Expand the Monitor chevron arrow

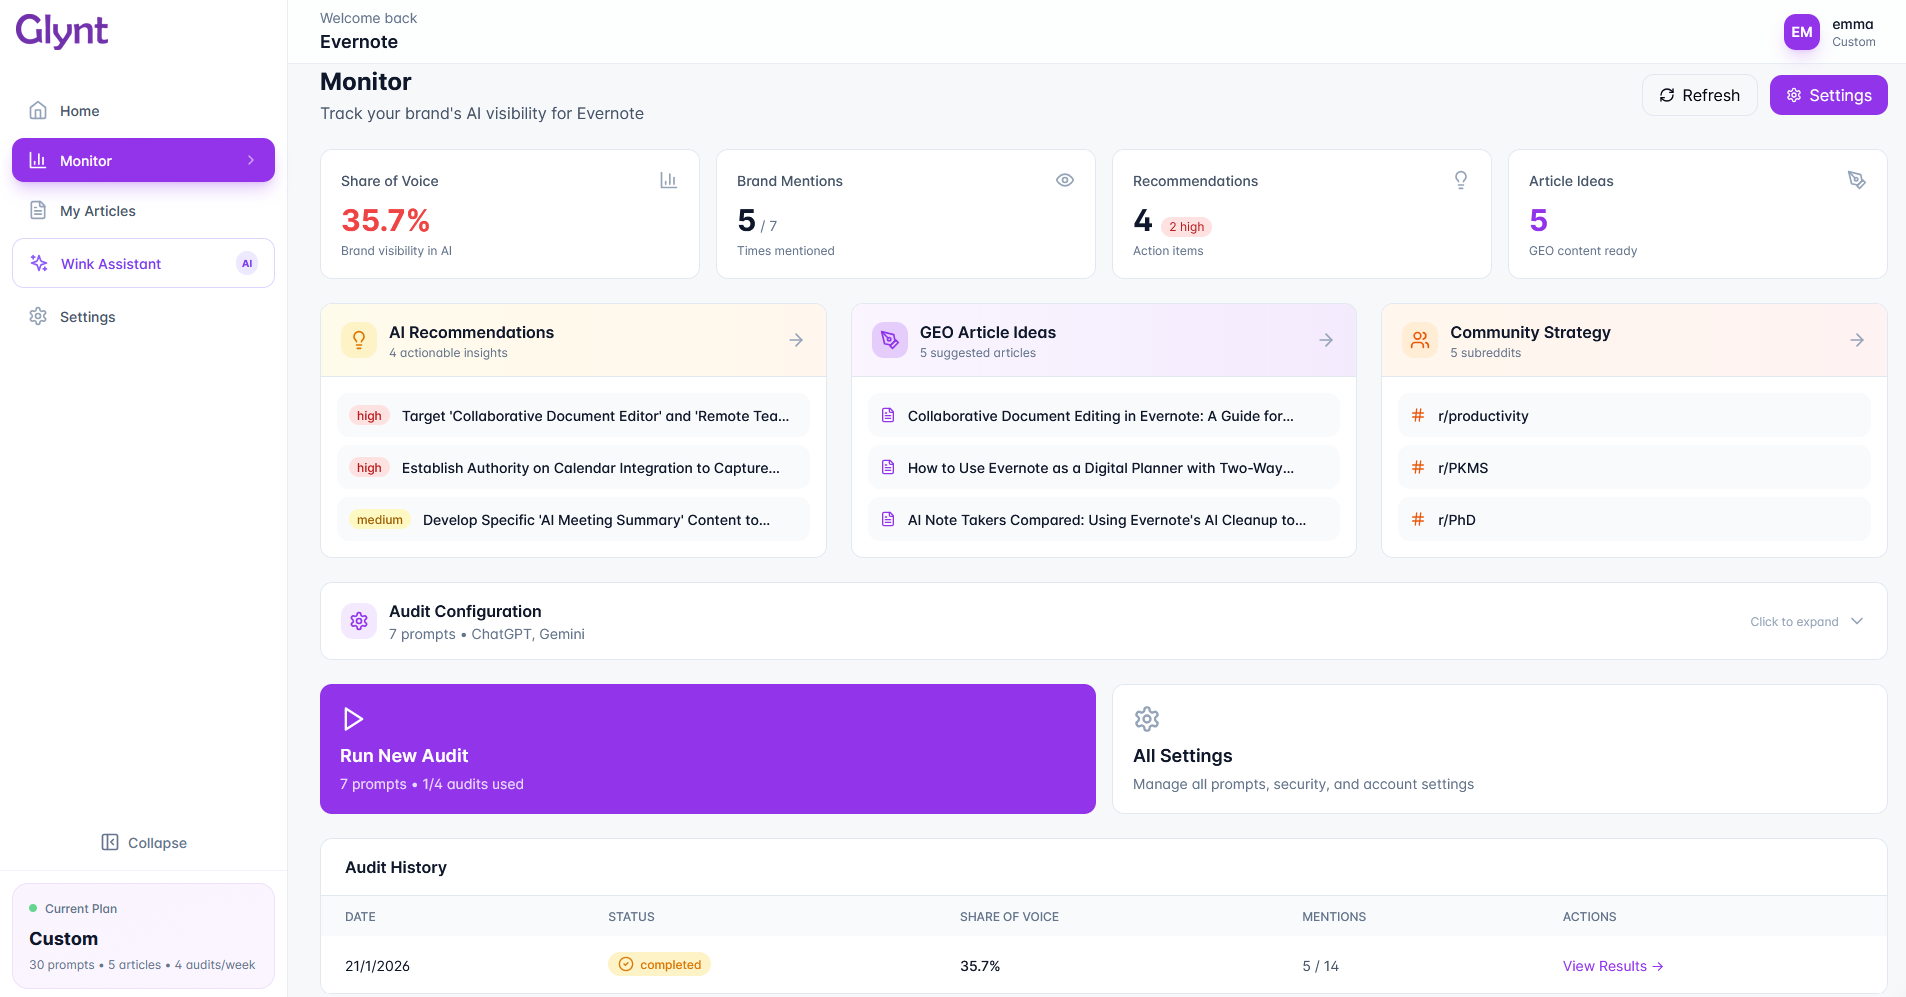click(x=251, y=160)
